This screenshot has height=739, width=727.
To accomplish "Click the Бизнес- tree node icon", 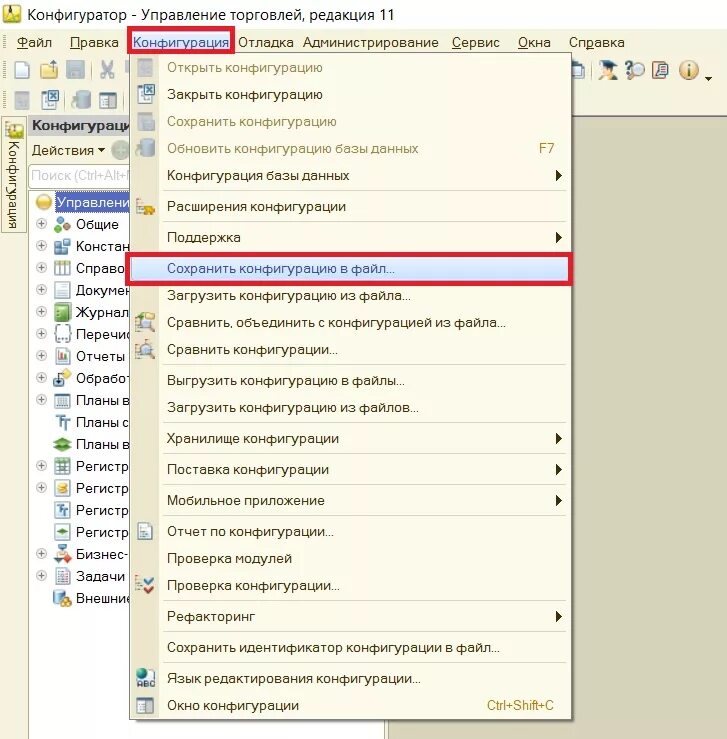I will pos(62,554).
